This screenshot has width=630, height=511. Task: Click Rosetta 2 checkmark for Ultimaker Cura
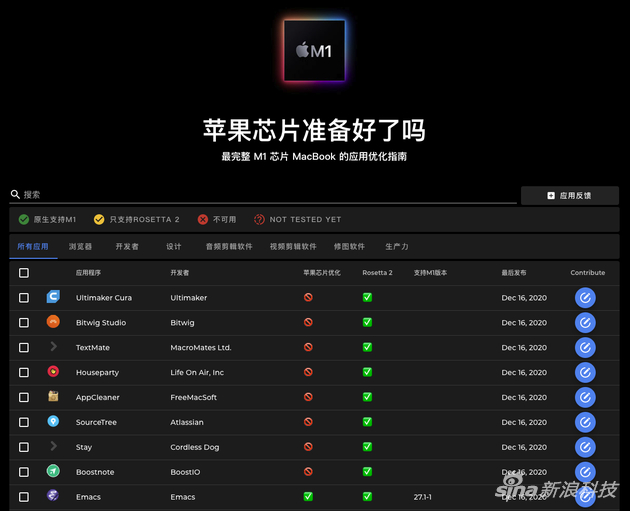tap(367, 297)
